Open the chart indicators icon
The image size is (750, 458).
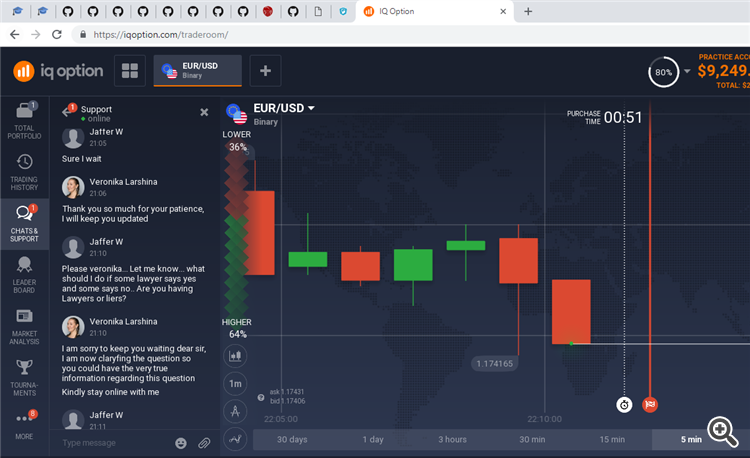click(x=235, y=439)
